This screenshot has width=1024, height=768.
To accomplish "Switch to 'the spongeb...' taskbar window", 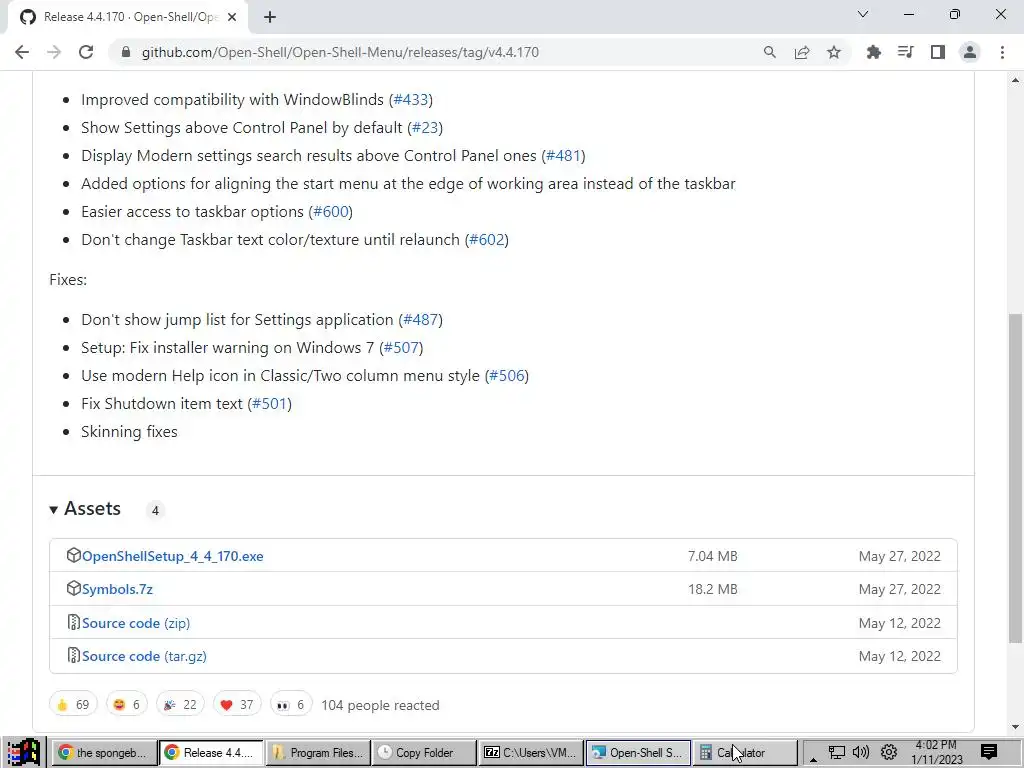I will pyautogui.click(x=104, y=753).
